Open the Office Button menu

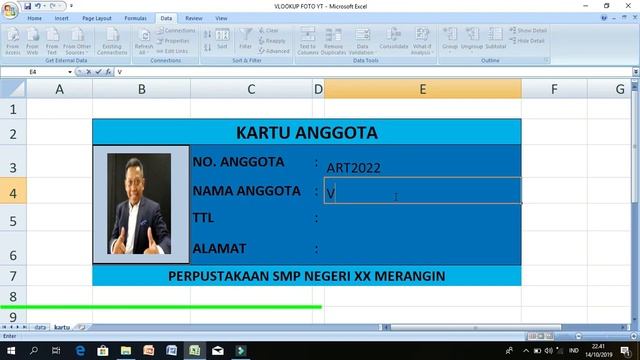pyautogui.click(x=10, y=10)
